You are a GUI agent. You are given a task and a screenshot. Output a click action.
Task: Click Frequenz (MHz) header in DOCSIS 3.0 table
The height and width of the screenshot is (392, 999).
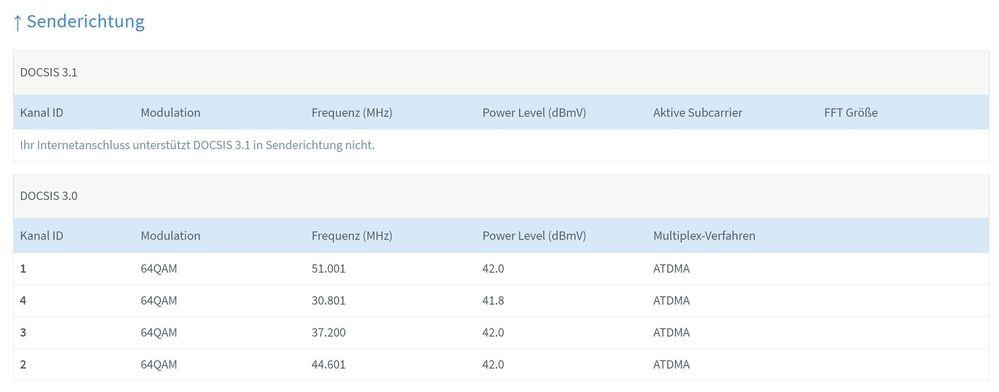(352, 236)
